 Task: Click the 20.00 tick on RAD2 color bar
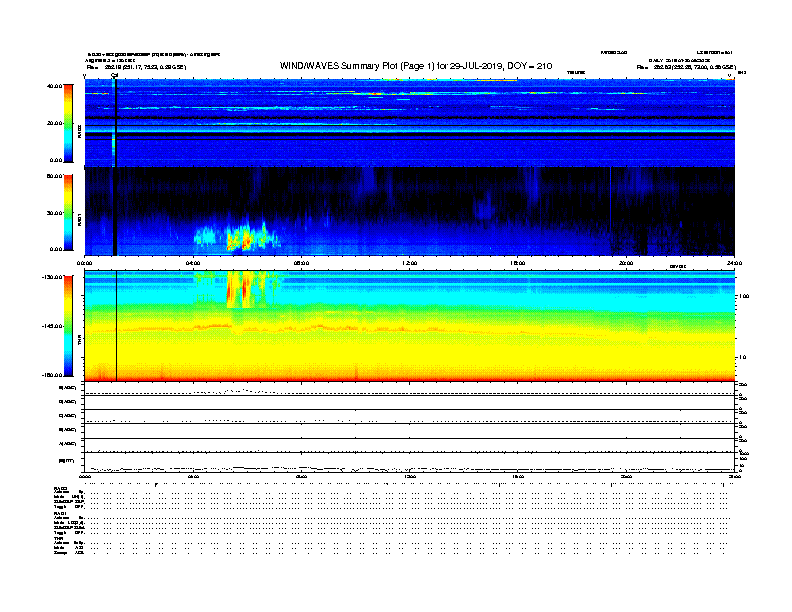point(54,123)
